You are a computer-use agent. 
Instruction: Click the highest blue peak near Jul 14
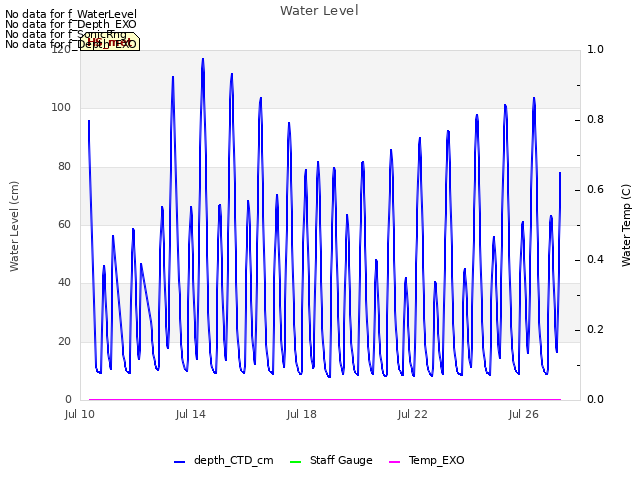point(203,59)
